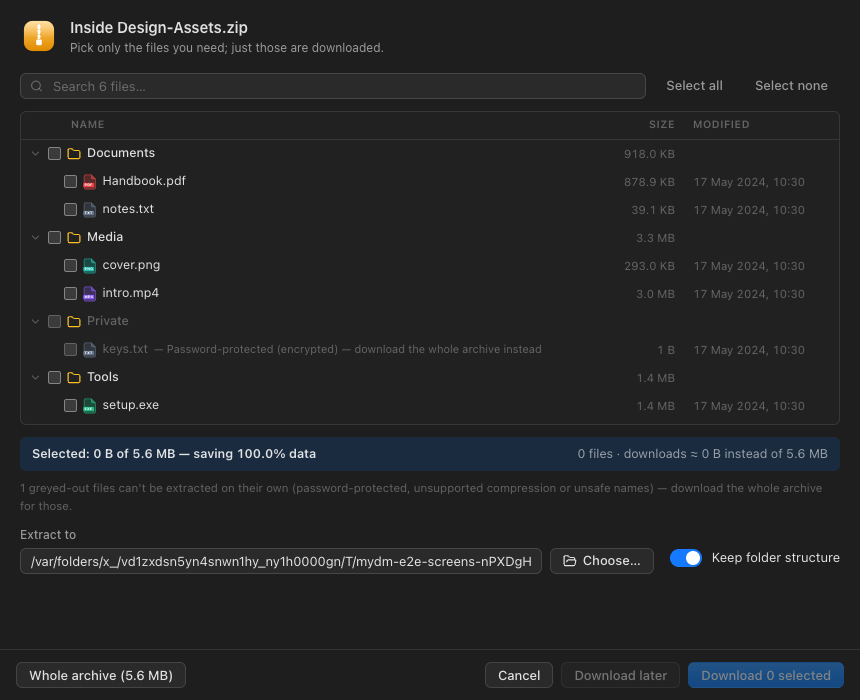The image size is (860, 700).
Task: Click the intro.mp4 file icon
Action: click(x=89, y=293)
